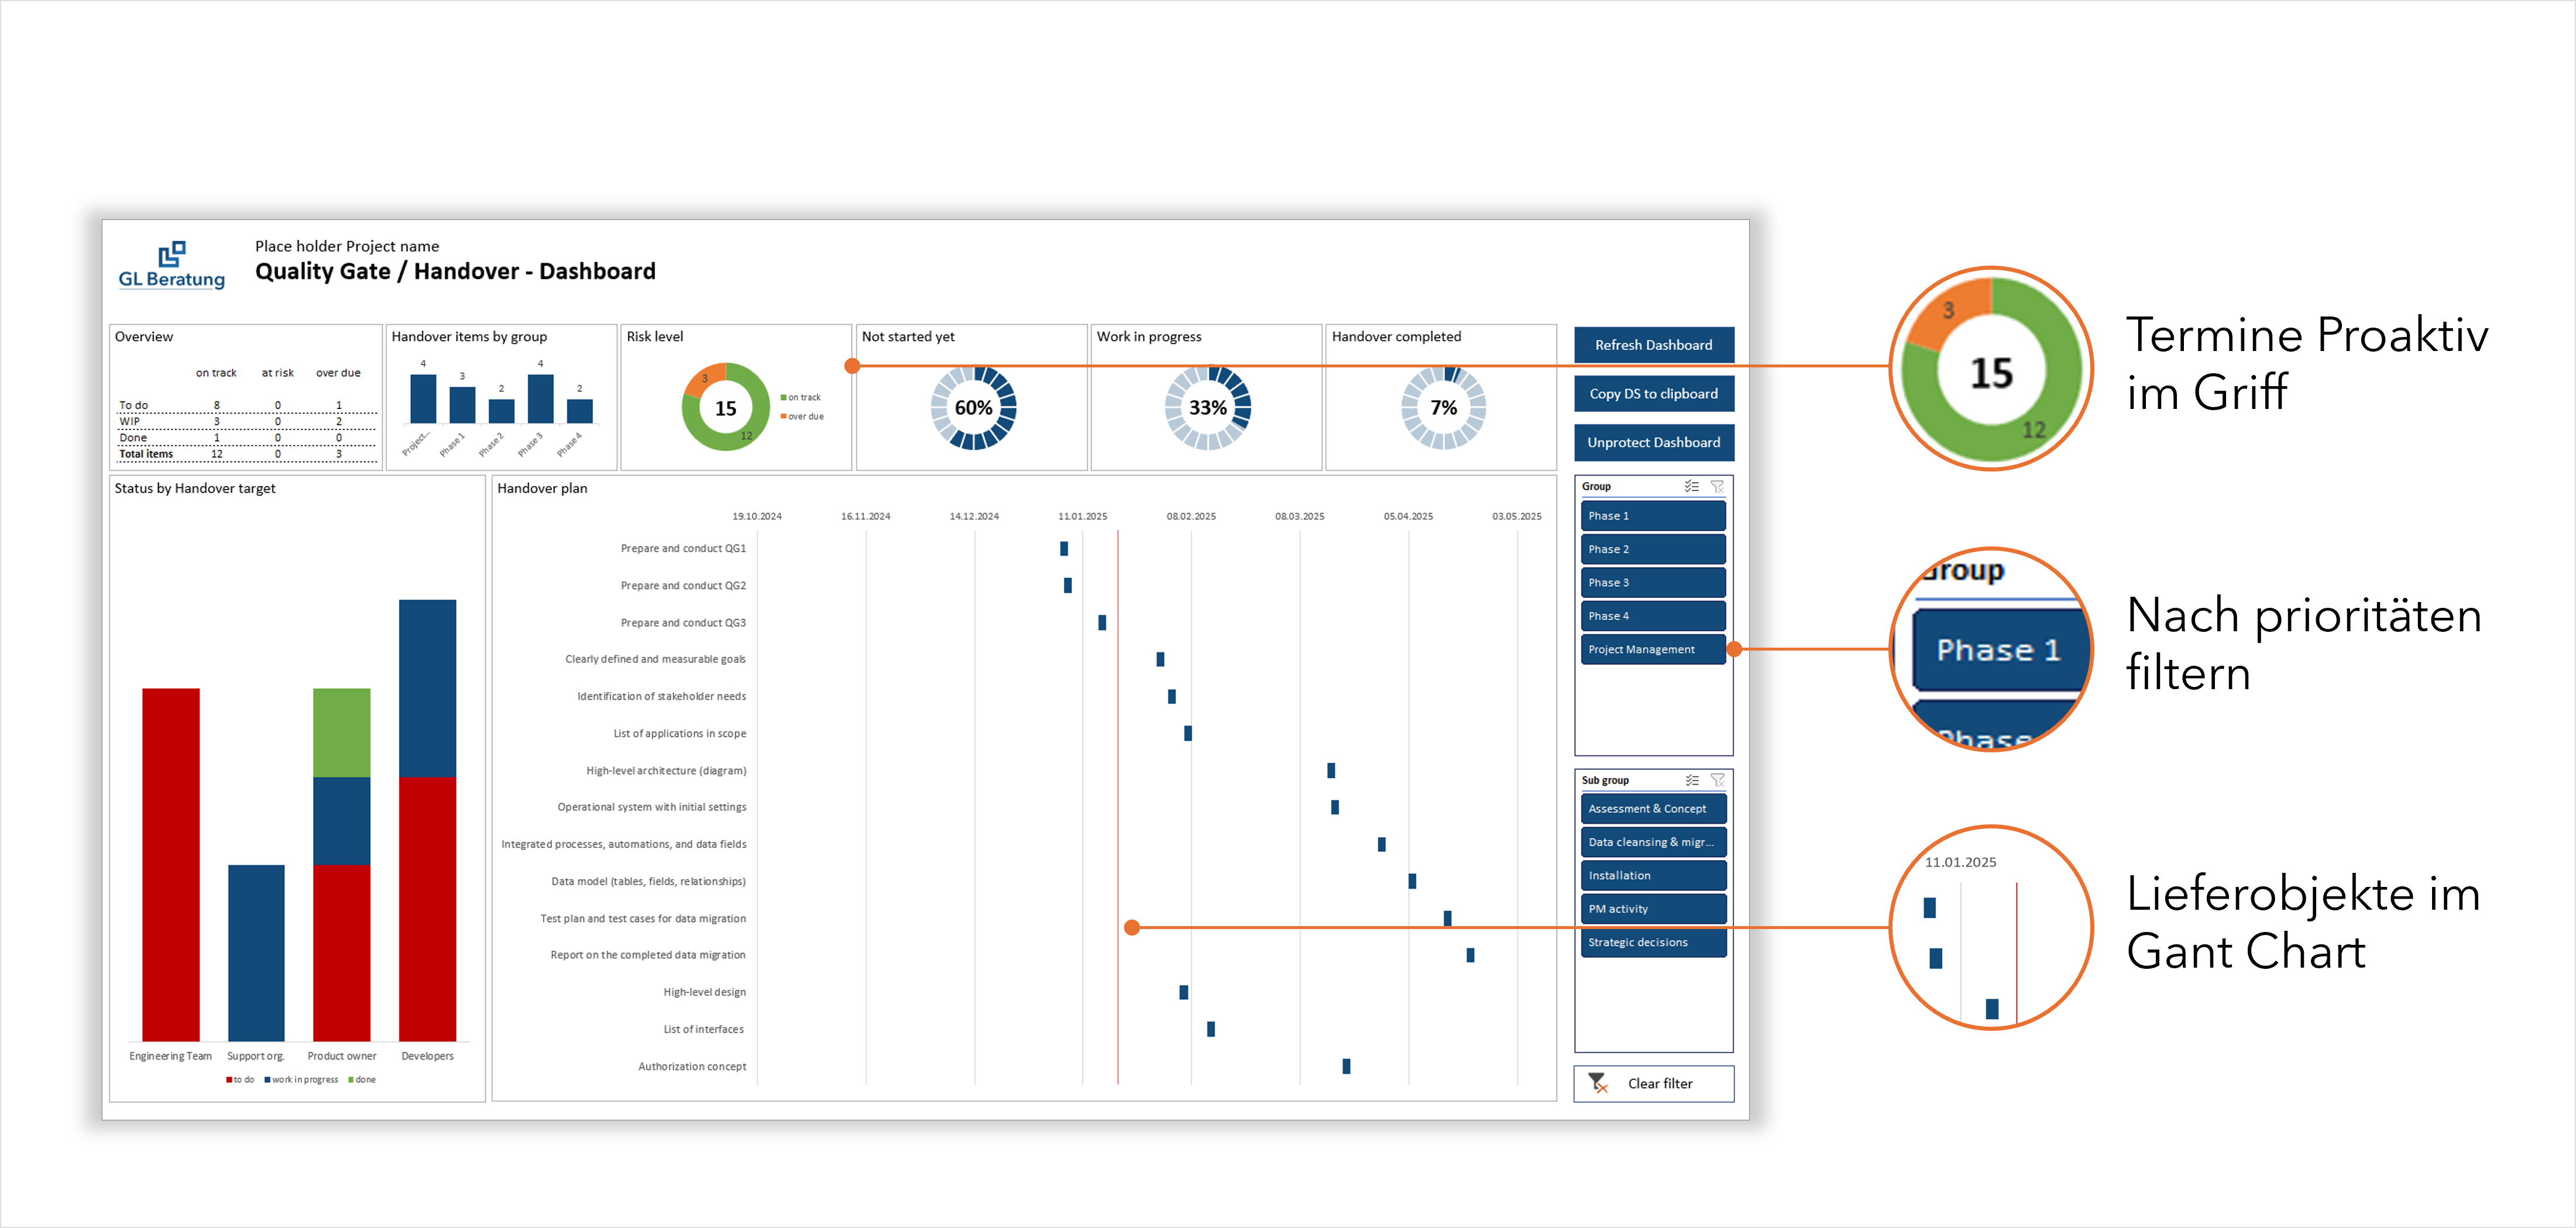Toggle multi-select icon in Sub group slicer
2576x1228 pixels.
[x=1691, y=780]
